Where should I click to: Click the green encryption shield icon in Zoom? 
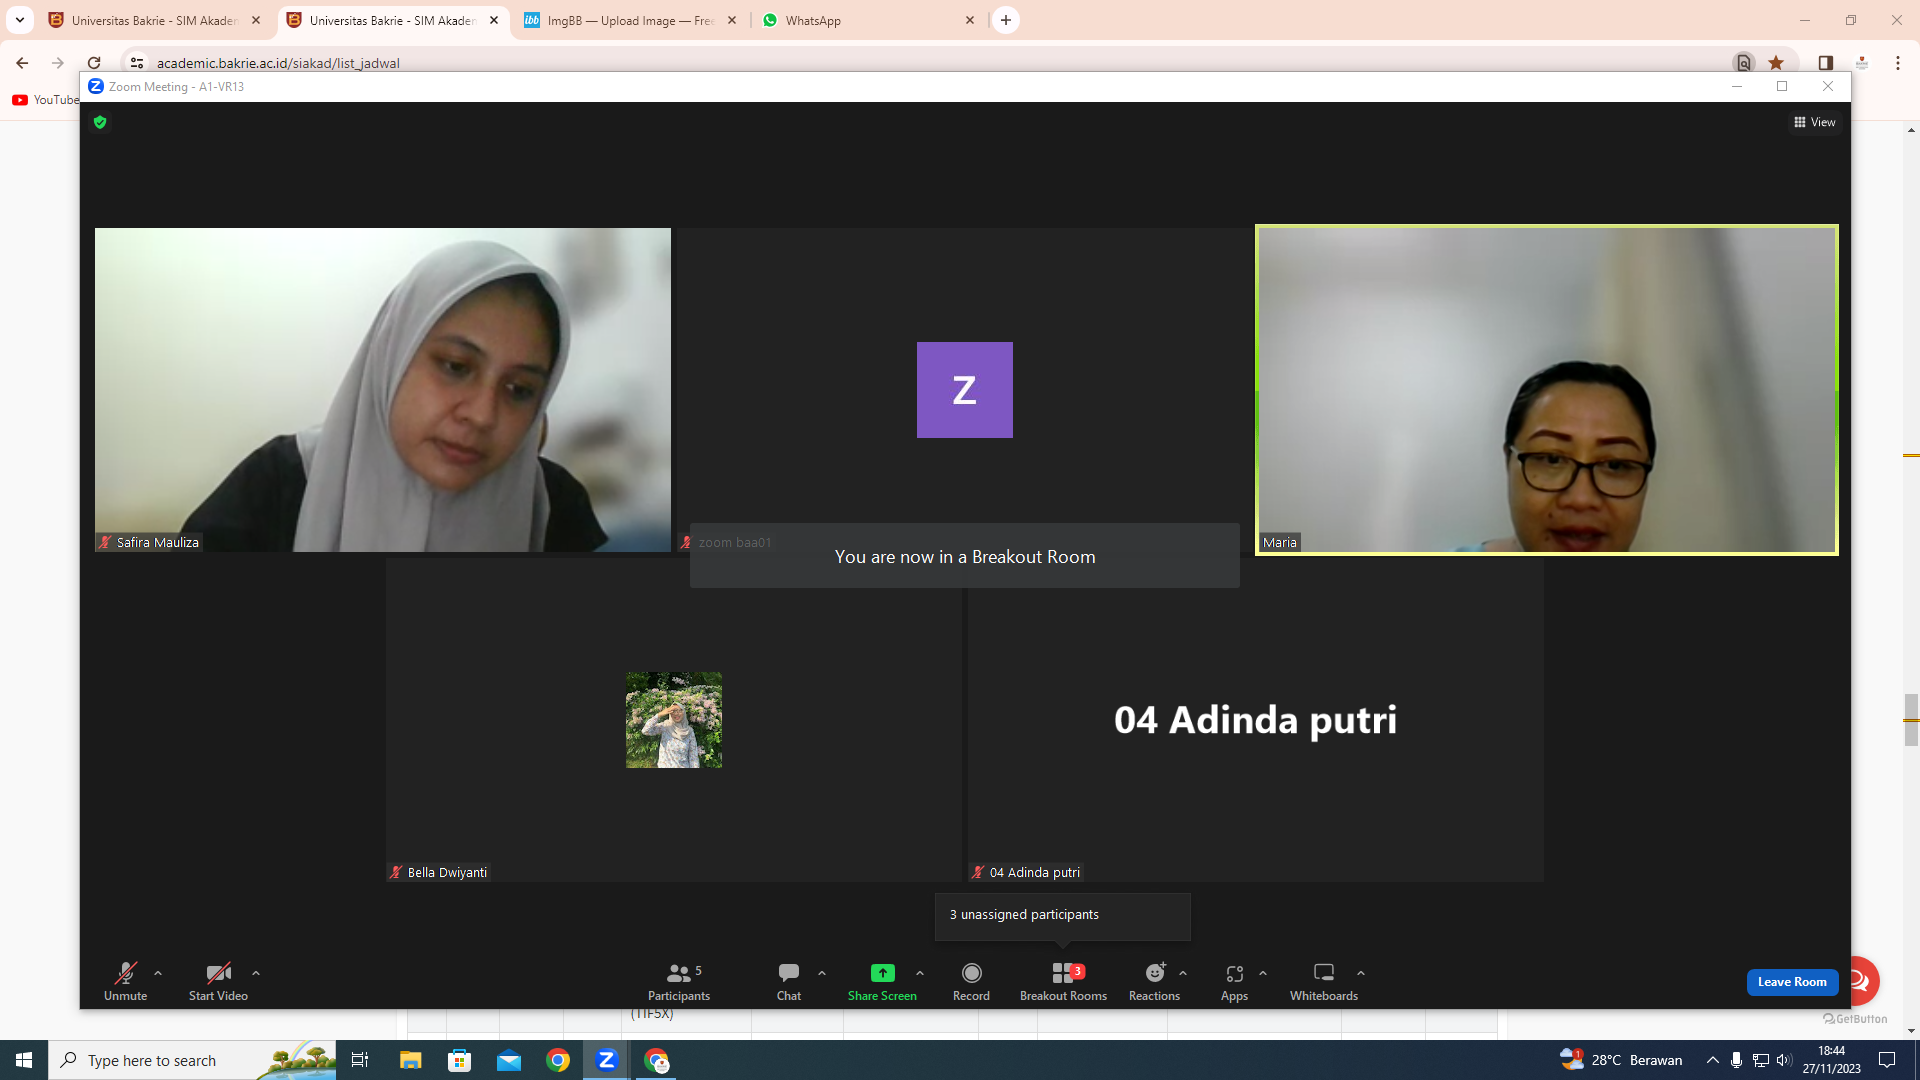100,122
